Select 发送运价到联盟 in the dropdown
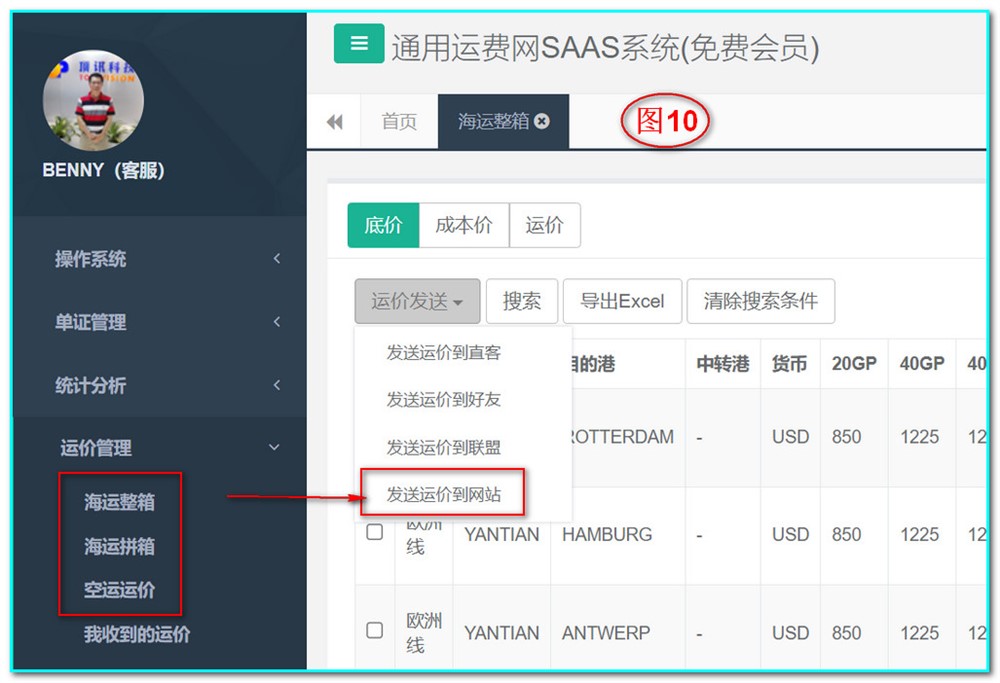The image size is (1000, 683). [443, 447]
